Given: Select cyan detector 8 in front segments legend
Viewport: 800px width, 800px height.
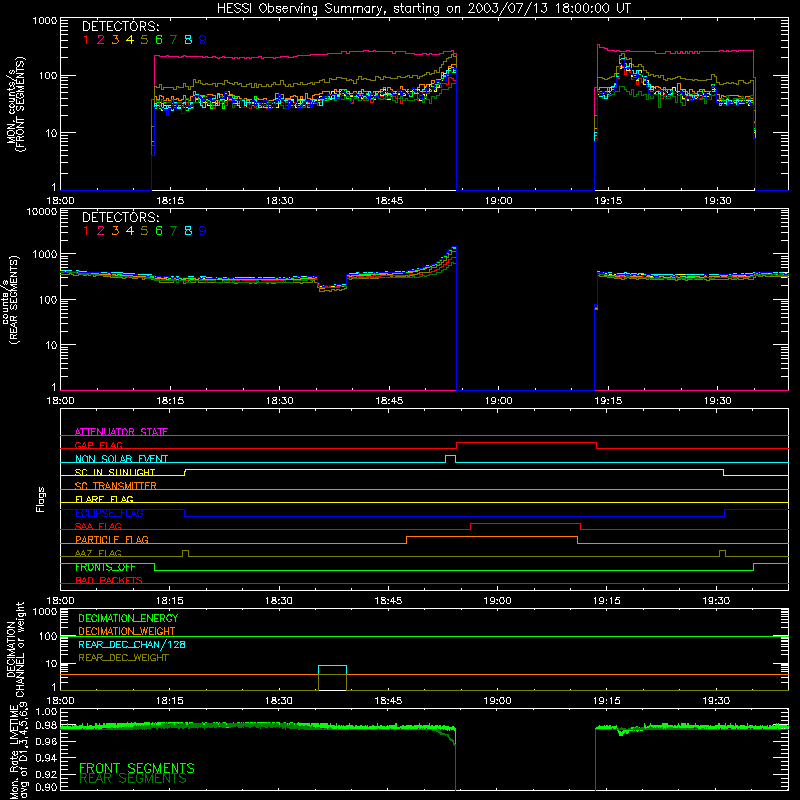Looking at the screenshot, I should click(x=188, y=39).
